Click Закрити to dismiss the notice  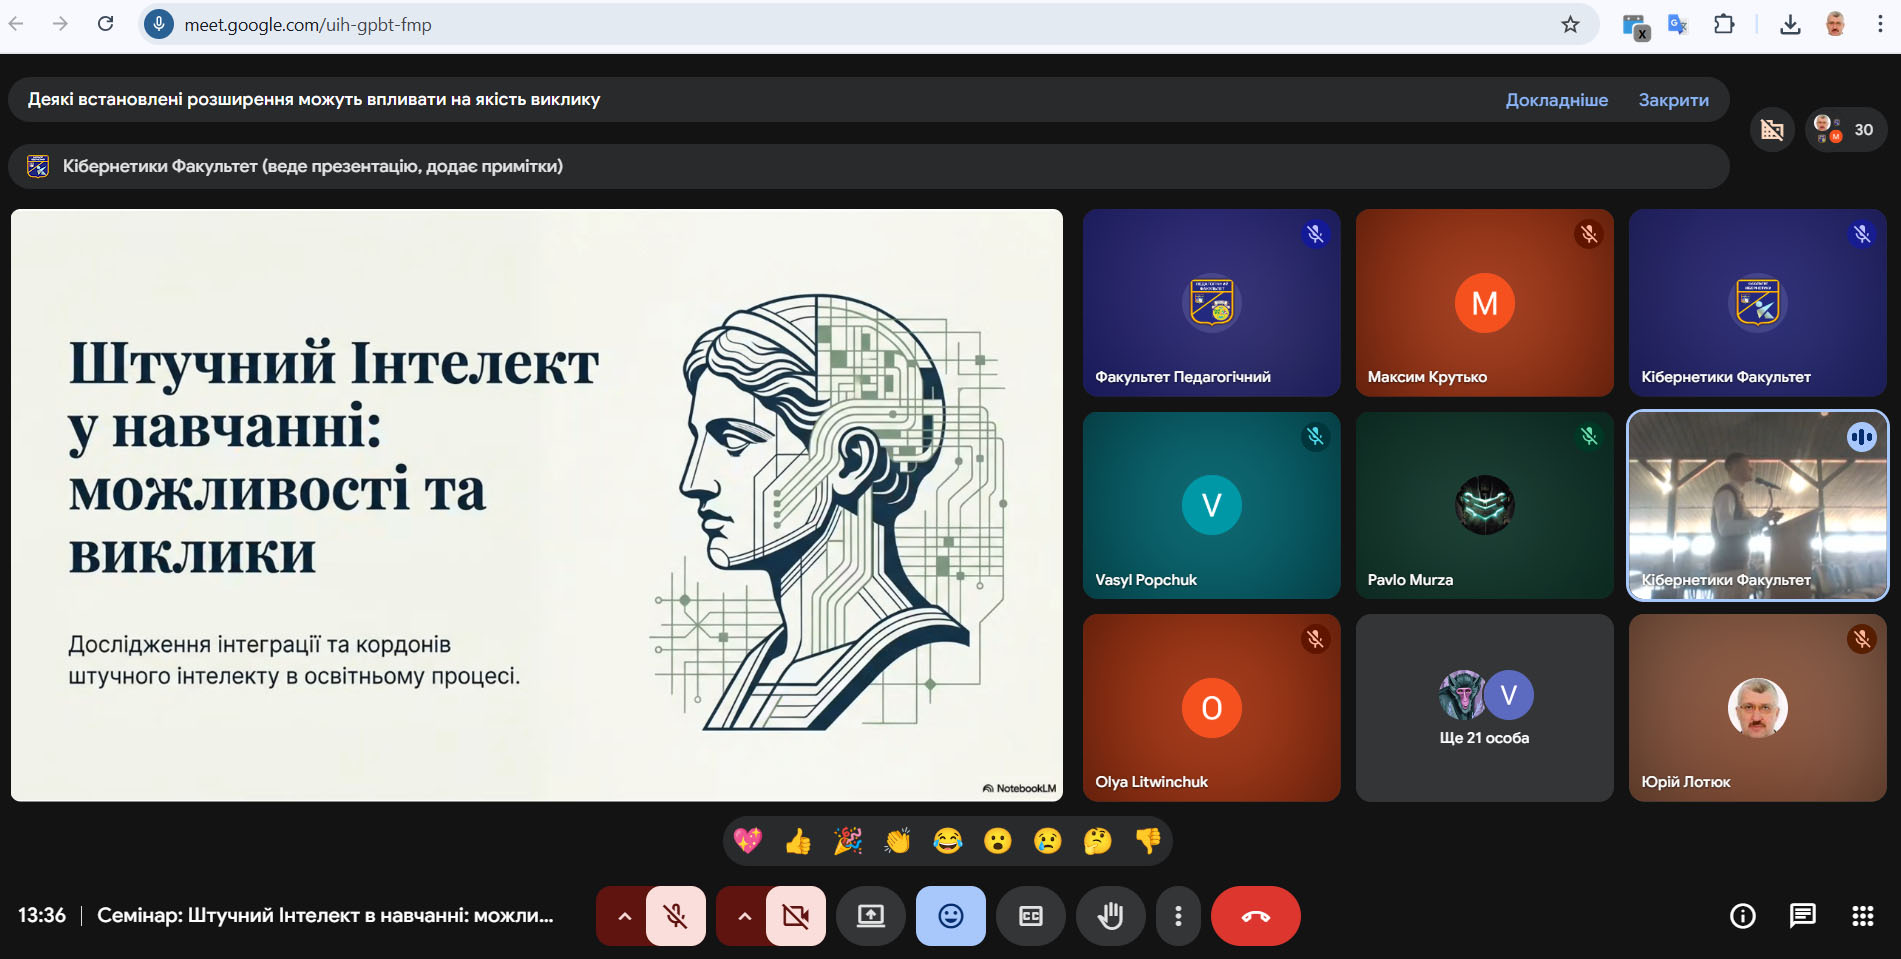[1673, 100]
